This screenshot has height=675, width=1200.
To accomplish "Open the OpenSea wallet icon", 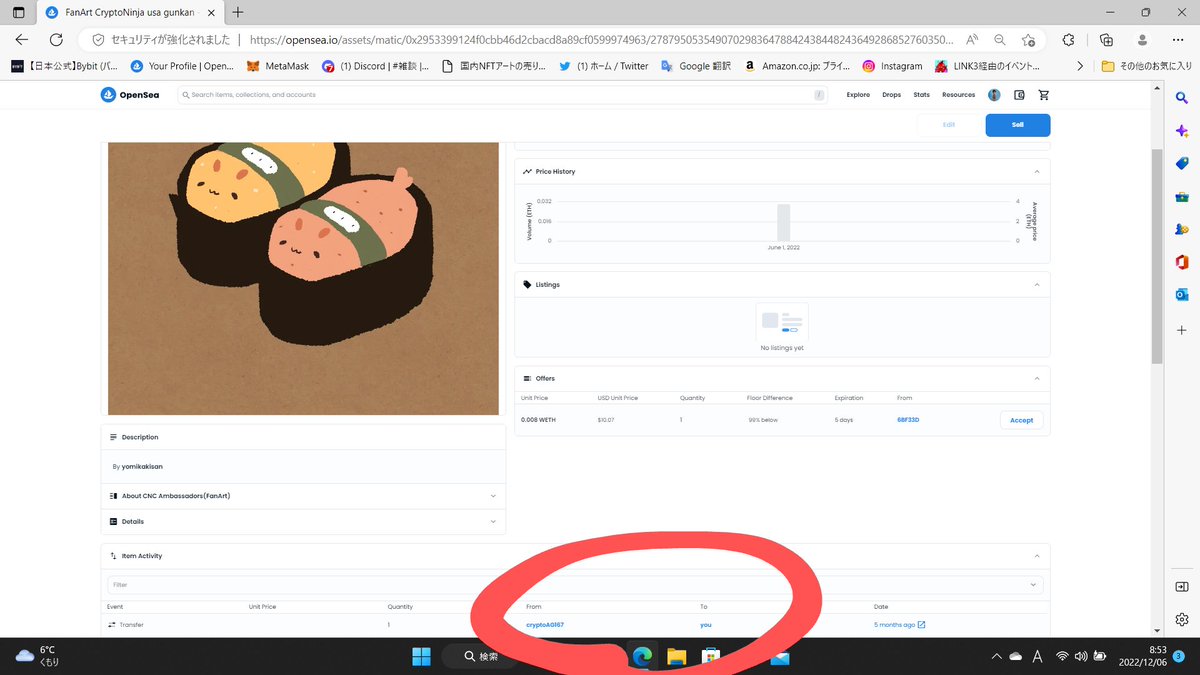I will coord(1019,95).
